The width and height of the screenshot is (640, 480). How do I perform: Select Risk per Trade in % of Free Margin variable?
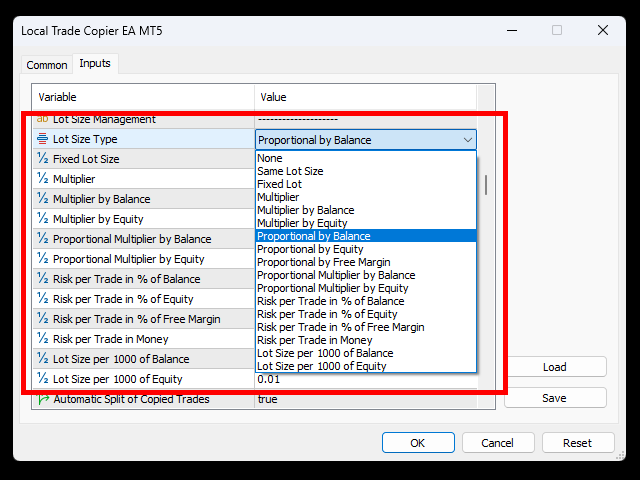tap(137, 319)
